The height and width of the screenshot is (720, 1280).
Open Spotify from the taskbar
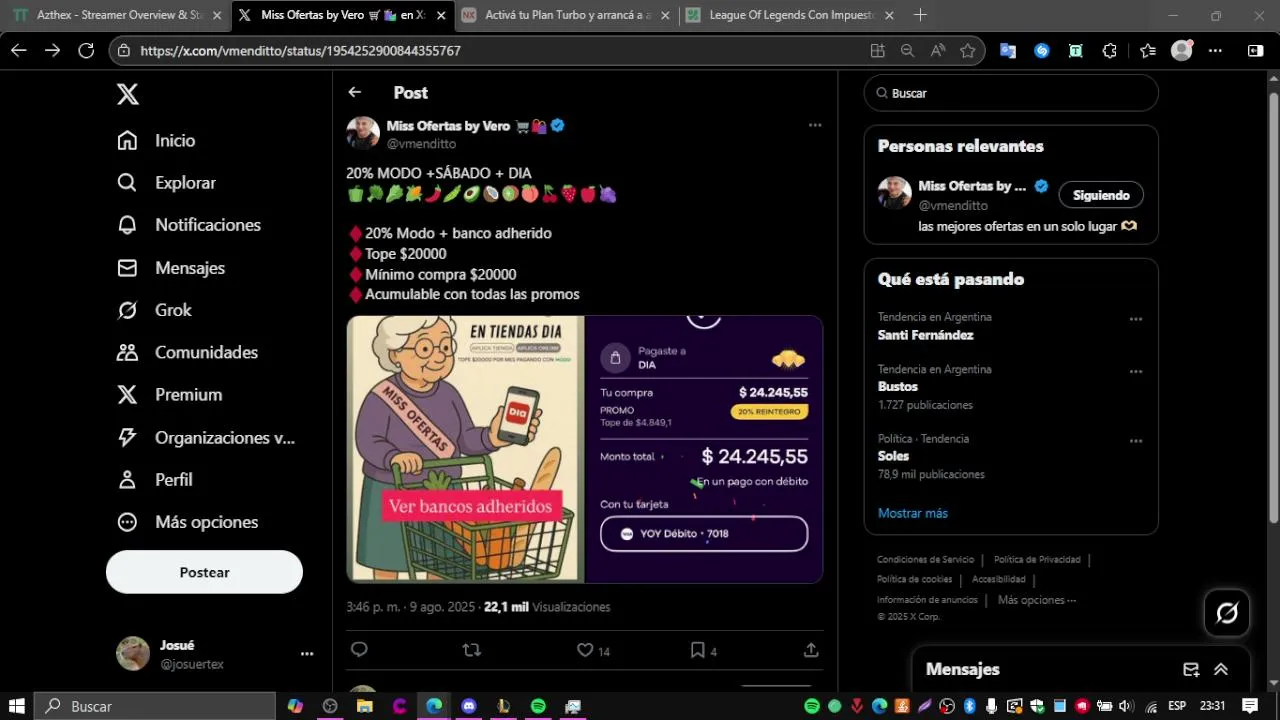pos(538,706)
